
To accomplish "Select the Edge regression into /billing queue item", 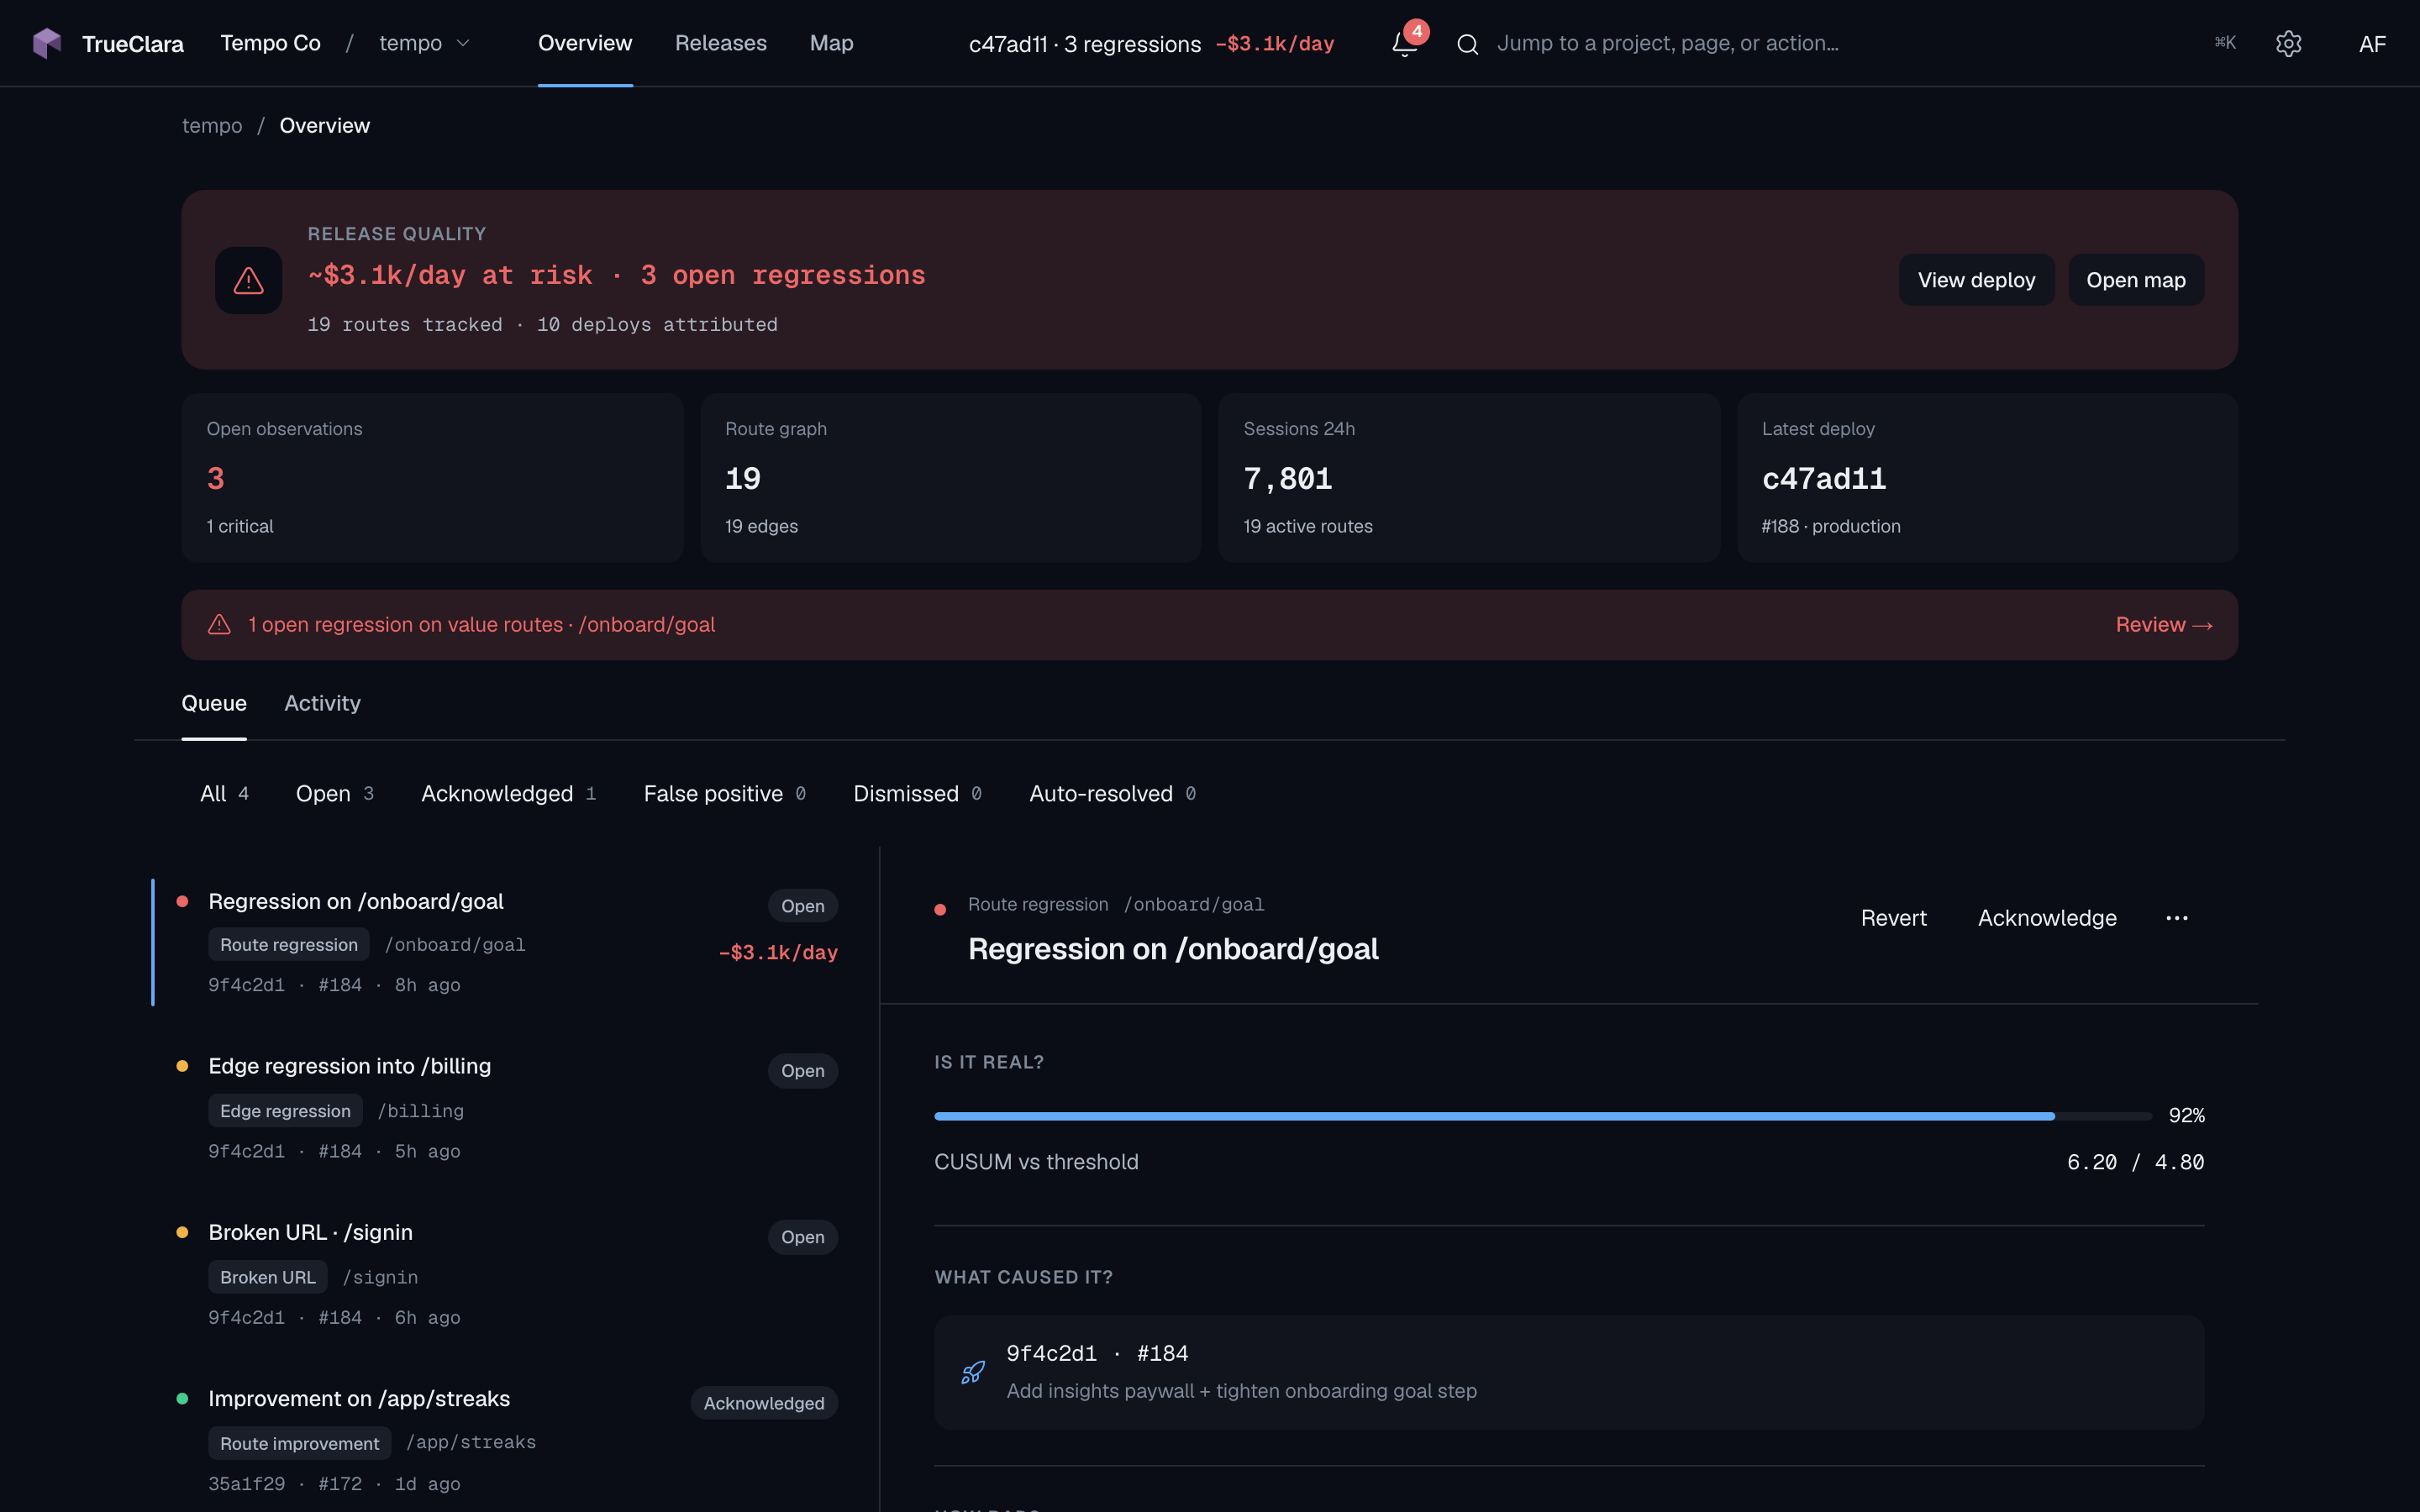I will tap(508, 1108).
